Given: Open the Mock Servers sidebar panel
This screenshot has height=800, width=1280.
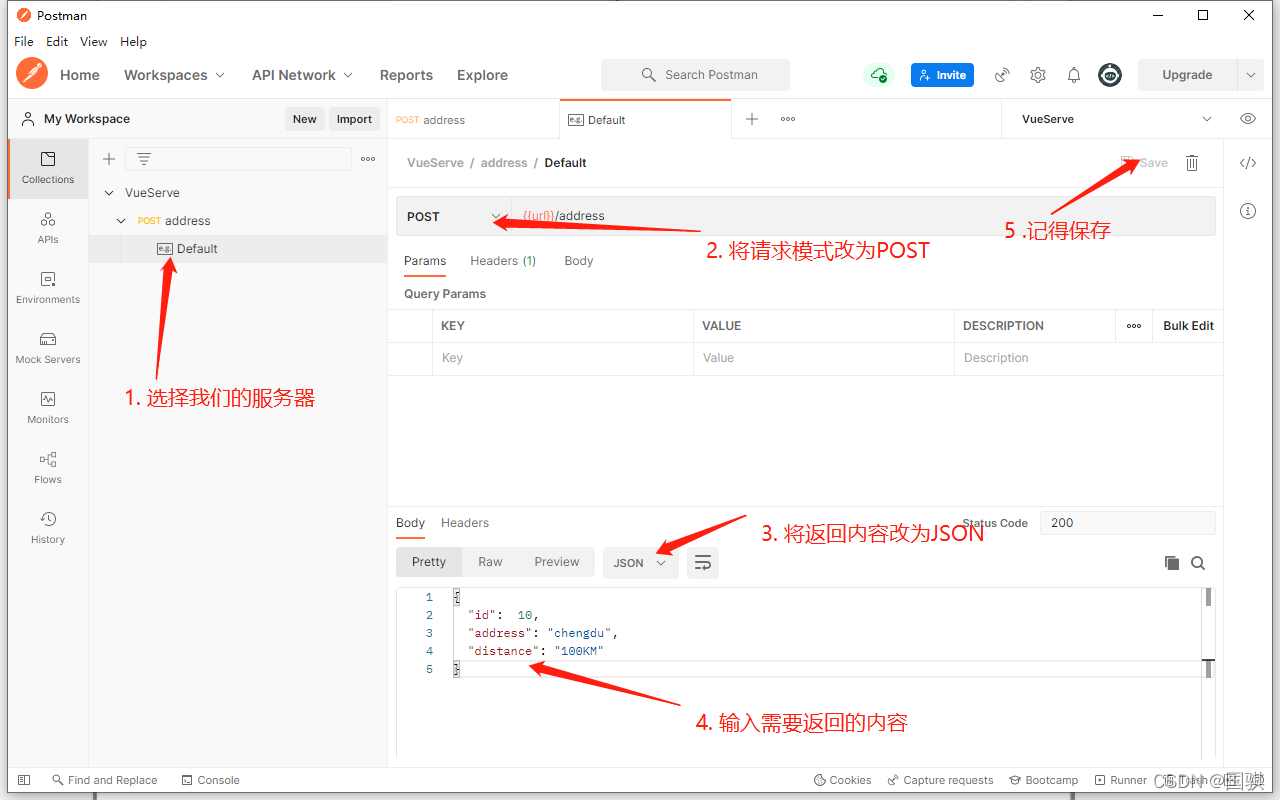Looking at the screenshot, I should pos(48,348).
